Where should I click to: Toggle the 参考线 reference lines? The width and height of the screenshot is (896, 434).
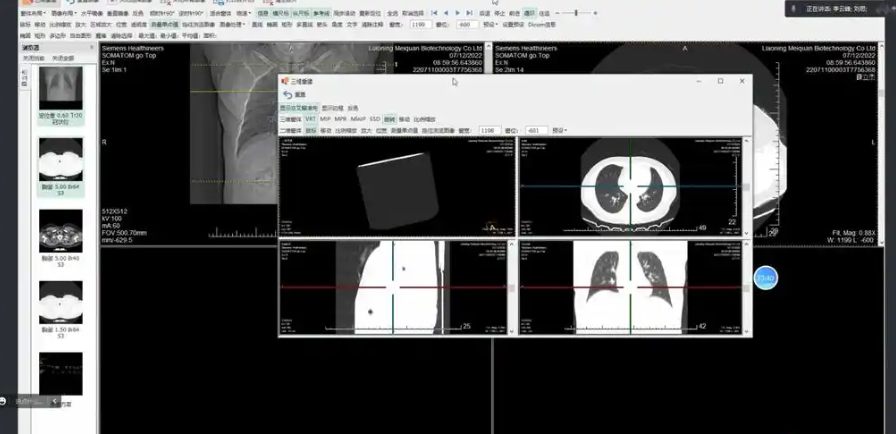(322, 13)
